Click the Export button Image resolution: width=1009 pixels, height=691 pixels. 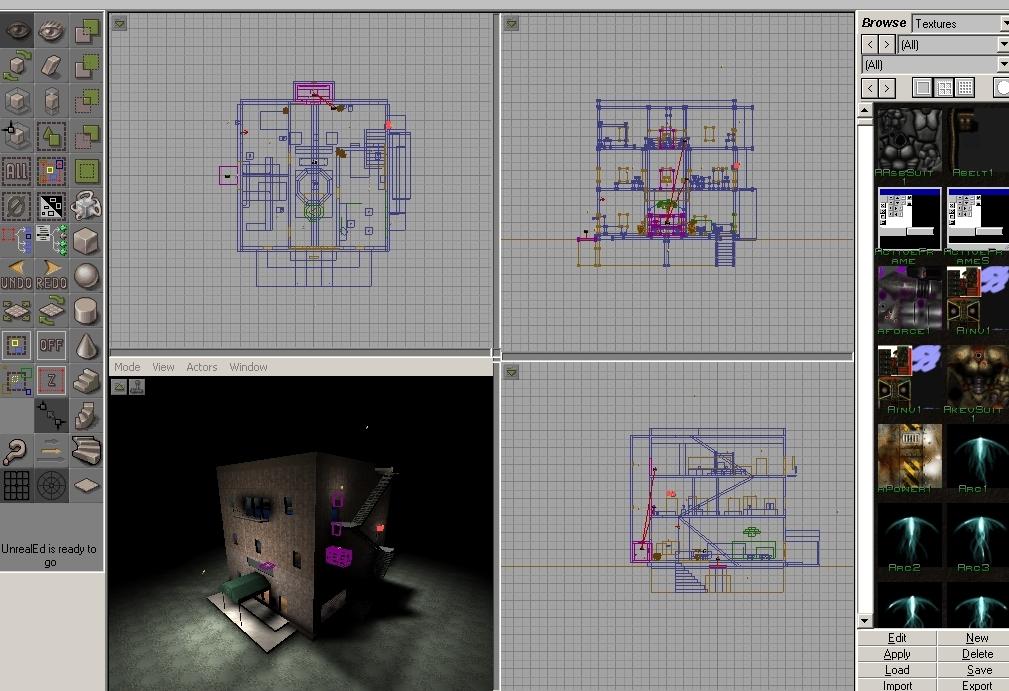pos(977,685)
